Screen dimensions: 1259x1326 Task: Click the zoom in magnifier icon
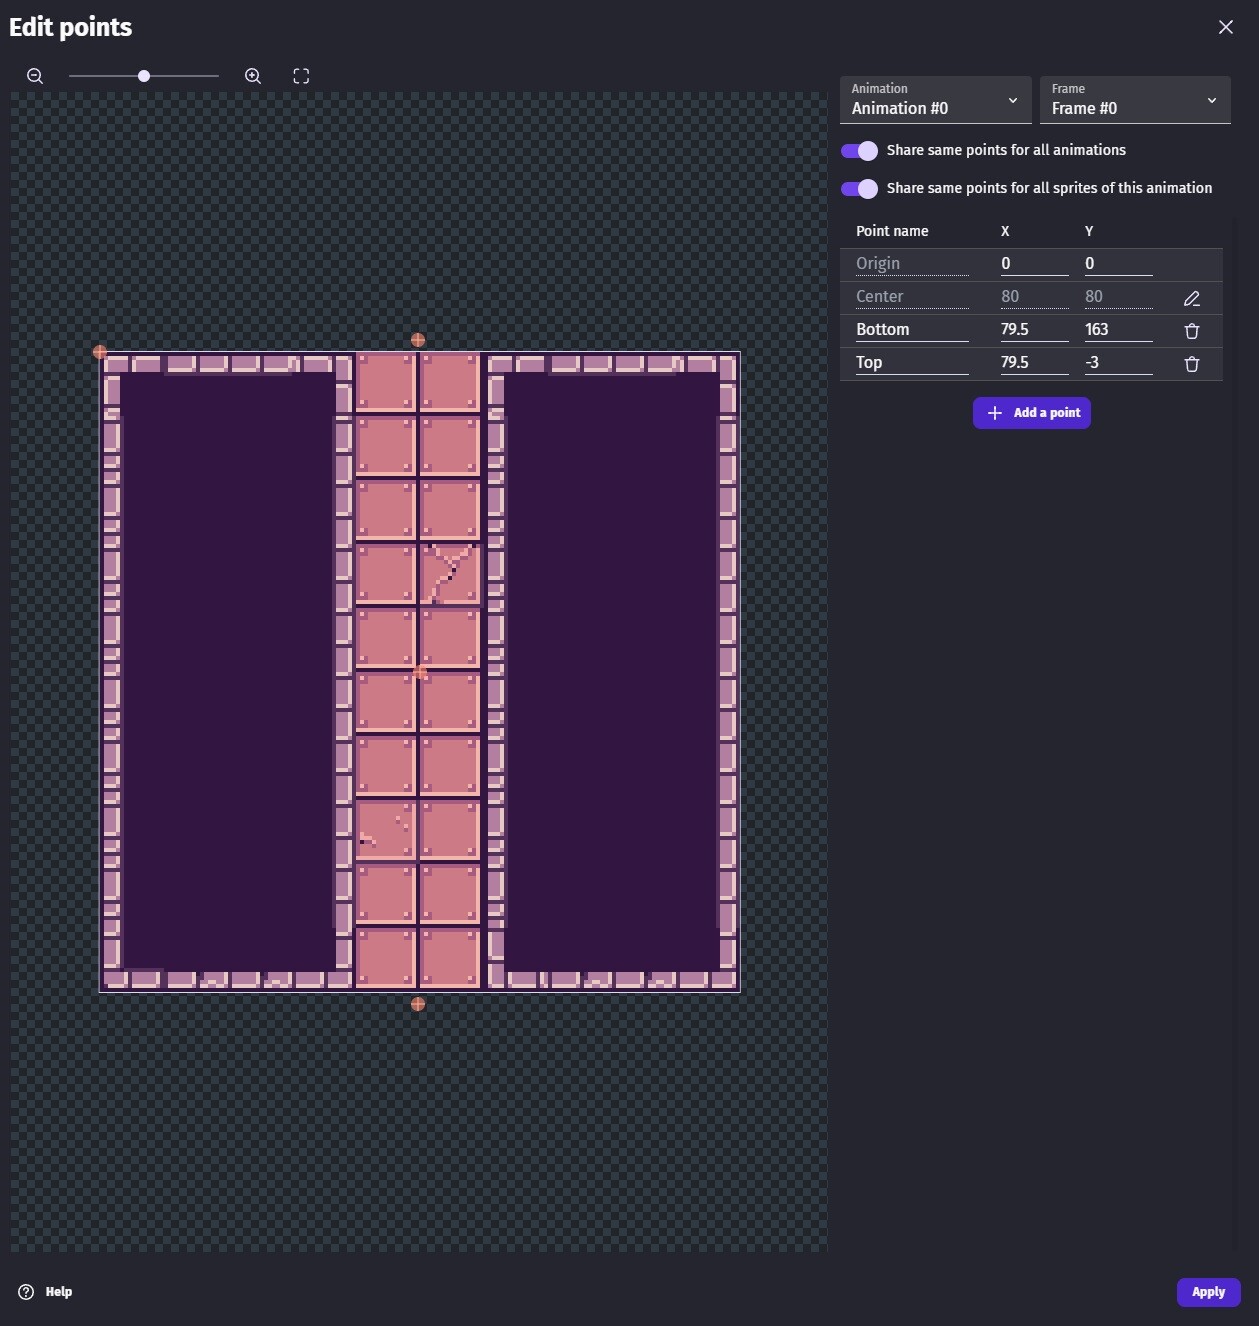coord(253,76)
